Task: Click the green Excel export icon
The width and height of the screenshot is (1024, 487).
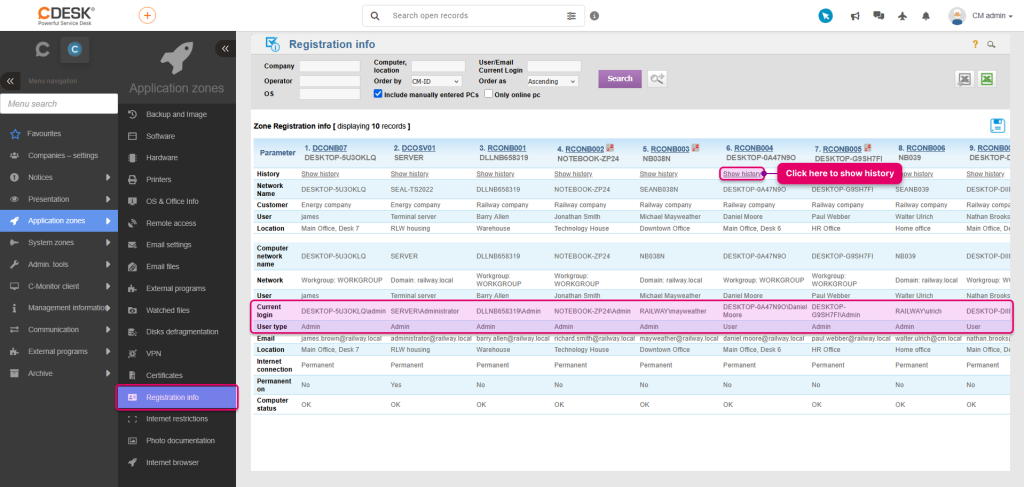Action: 986,79
